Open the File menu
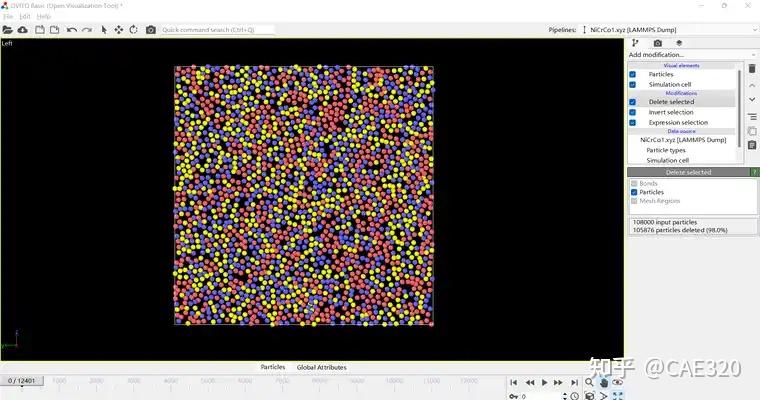The width and height of the screenshot is (760, 400). (x=8, y=16)
